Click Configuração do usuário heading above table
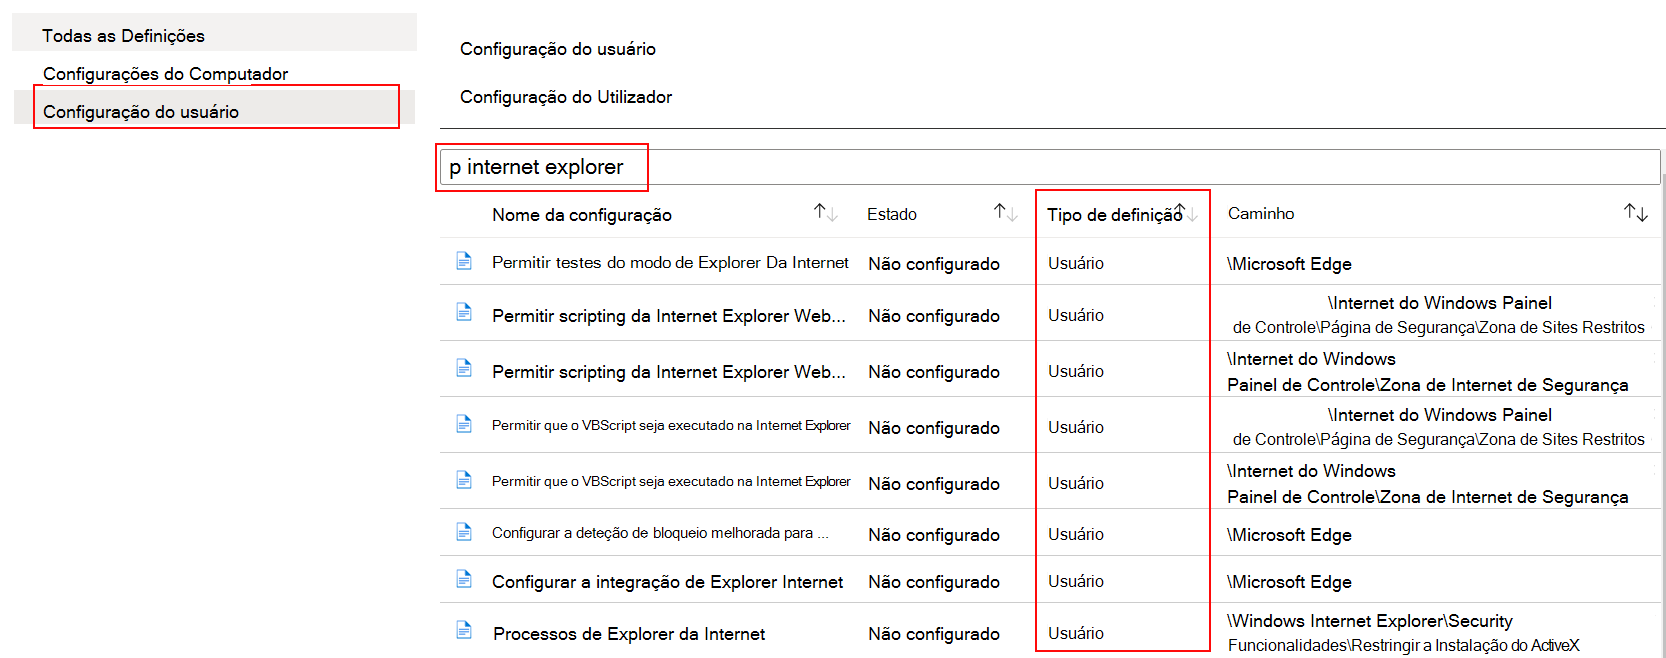This screenshot has width=1666, height=658. tap(558, 49)
